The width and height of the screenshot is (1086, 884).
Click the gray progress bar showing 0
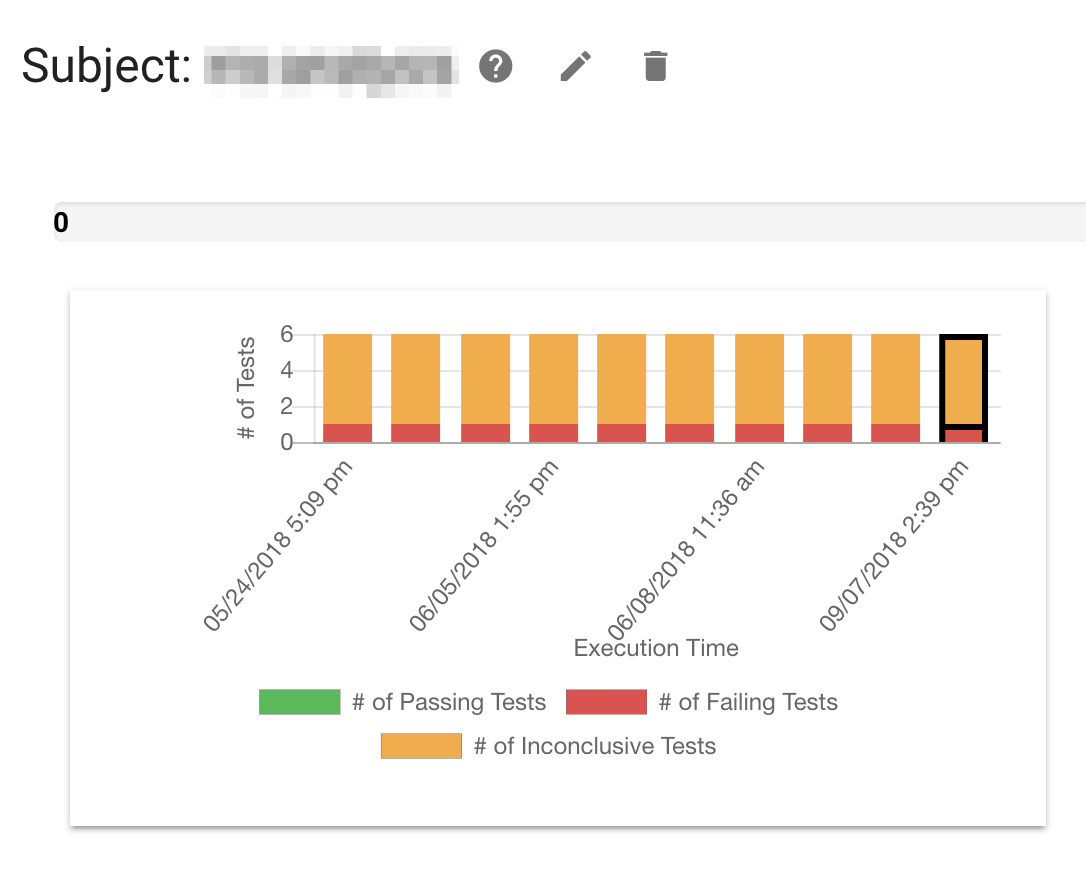[x=570, y=222]
